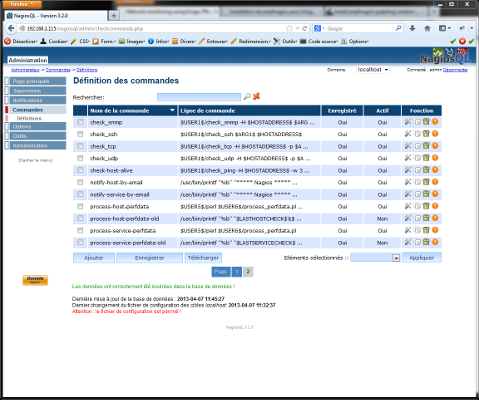The width and height of the screenshot is (479, 400).
Task: Tick the checkbox for check_ssh
Action: click(x=80, y=134)
